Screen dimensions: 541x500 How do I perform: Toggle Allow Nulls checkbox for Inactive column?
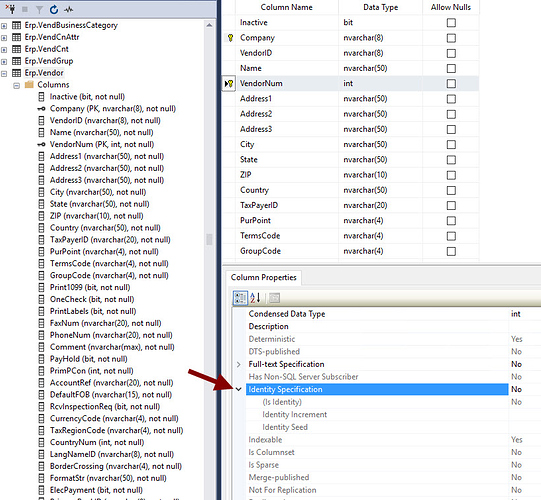tap(451, 23)
